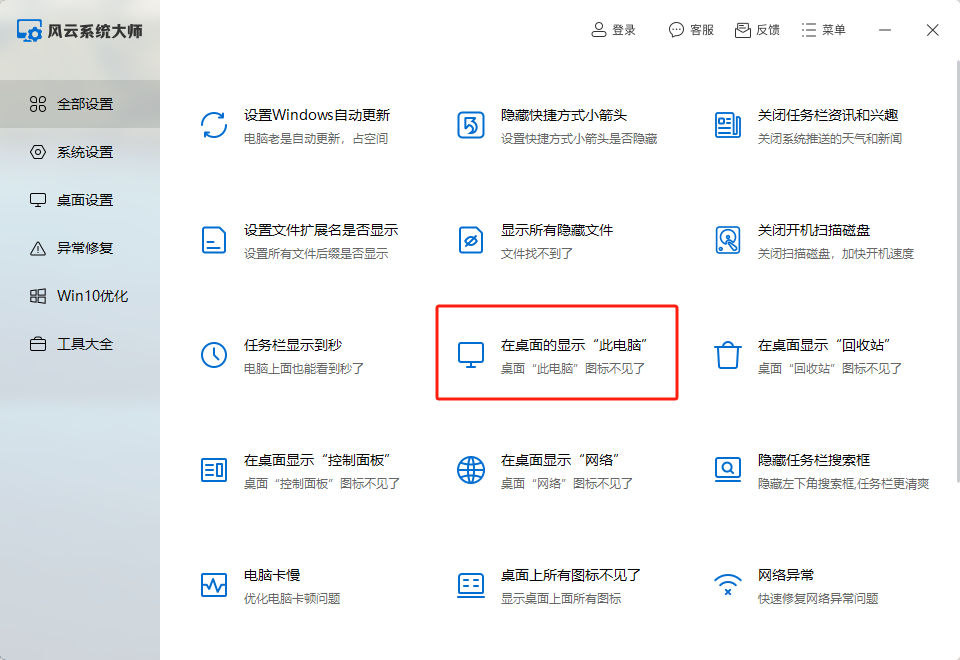Click the 此电脑 monitor icon
This screenshot has width=960, height=660.
[471, 355]
